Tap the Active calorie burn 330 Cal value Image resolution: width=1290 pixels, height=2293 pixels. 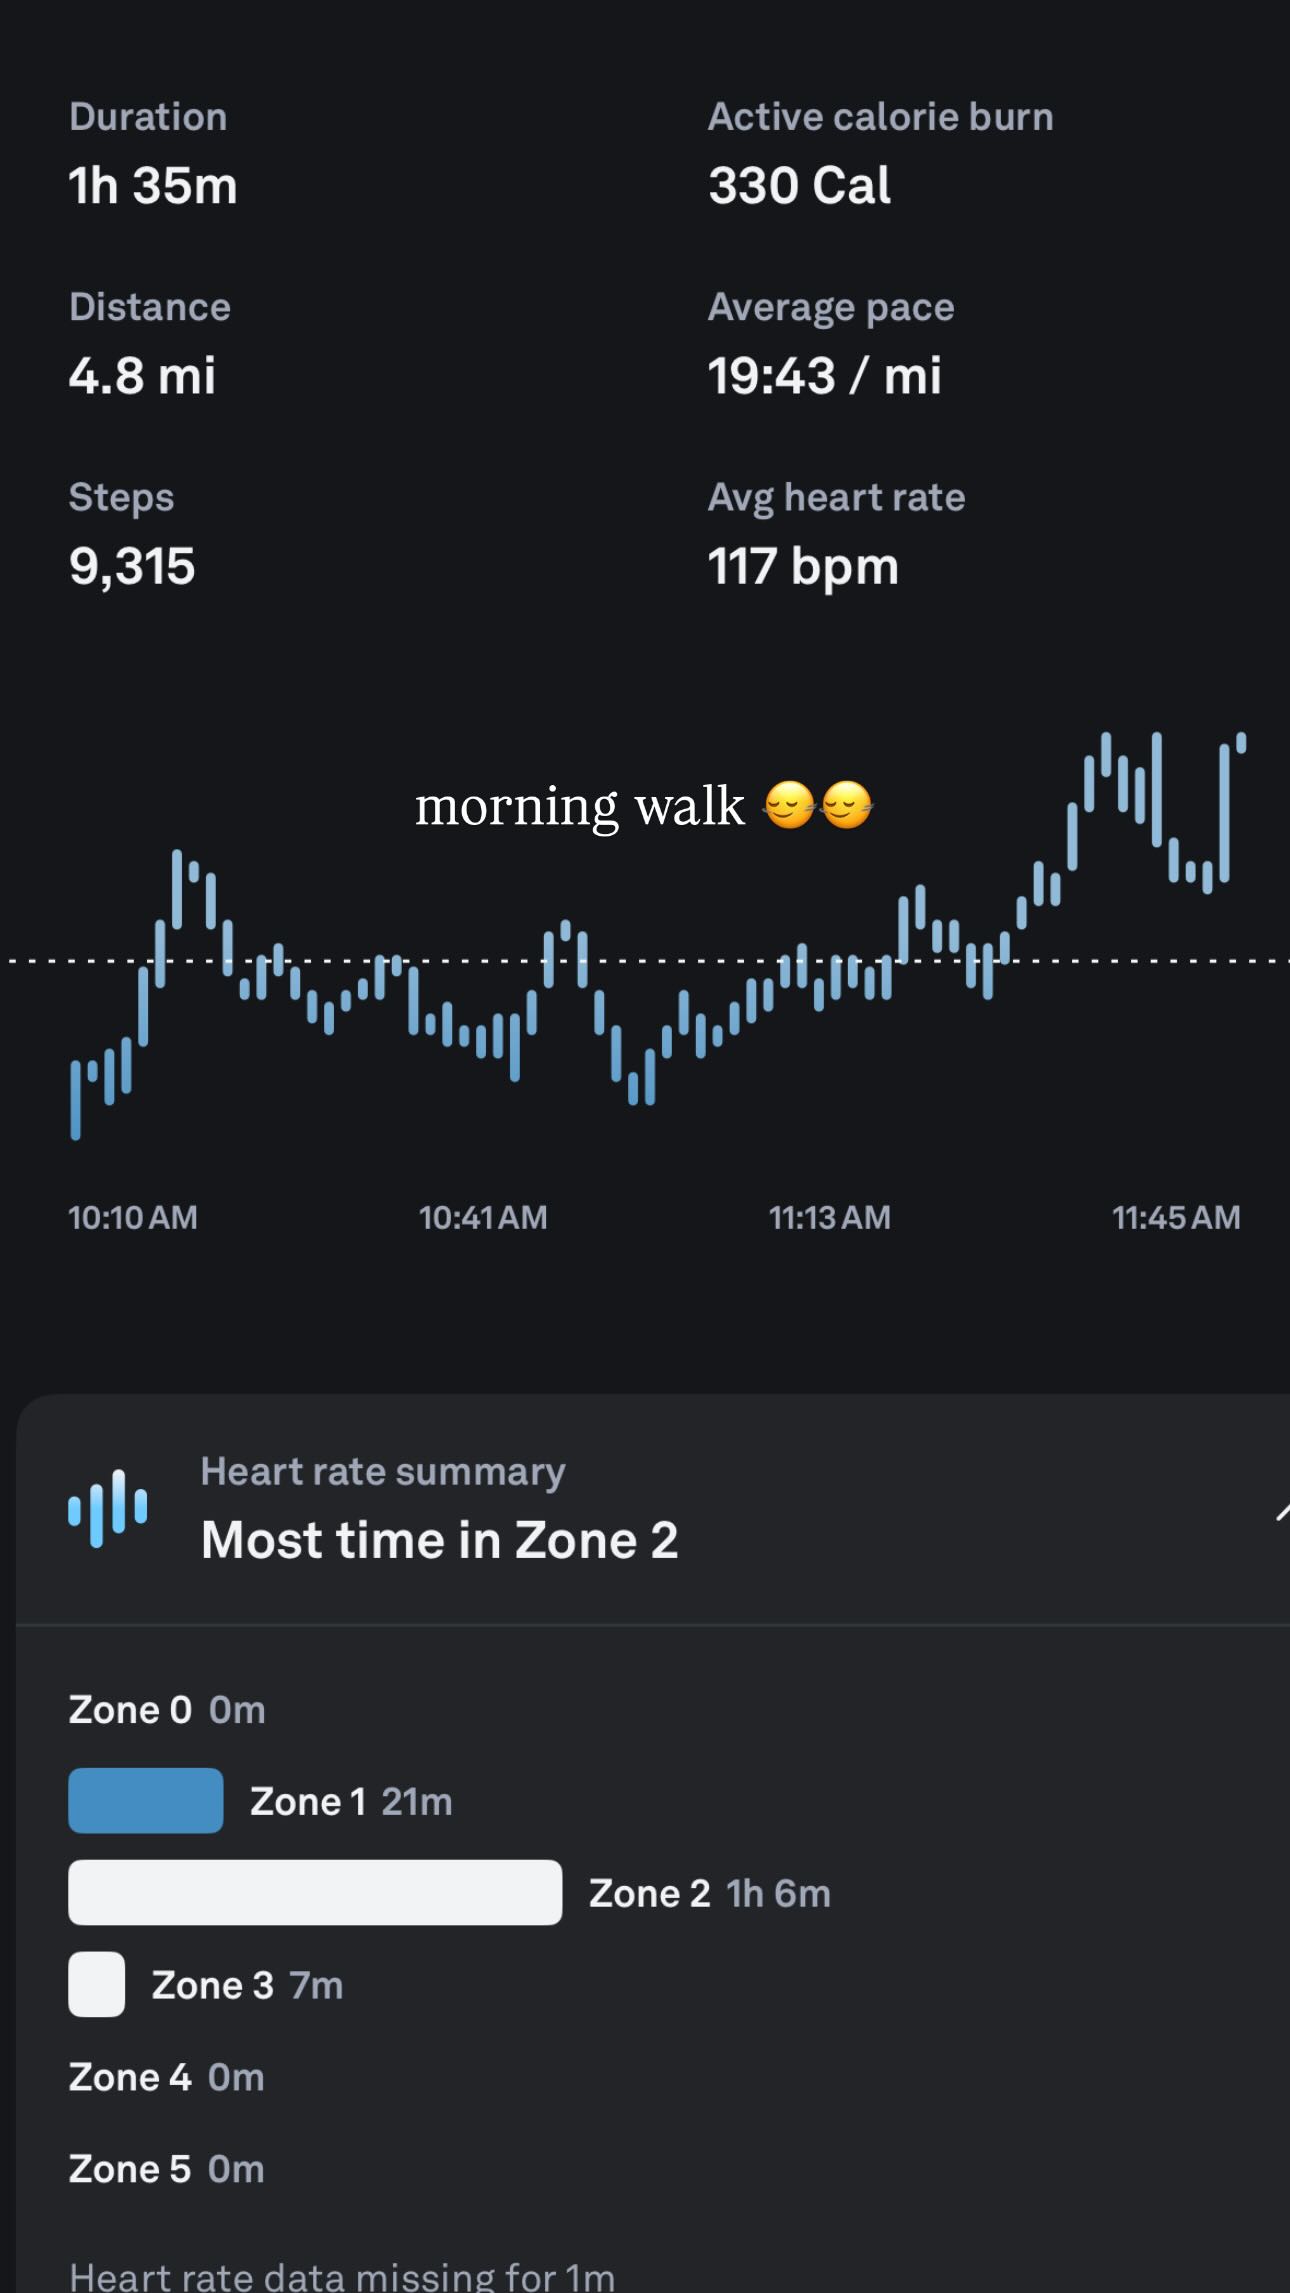coord(799,186)
